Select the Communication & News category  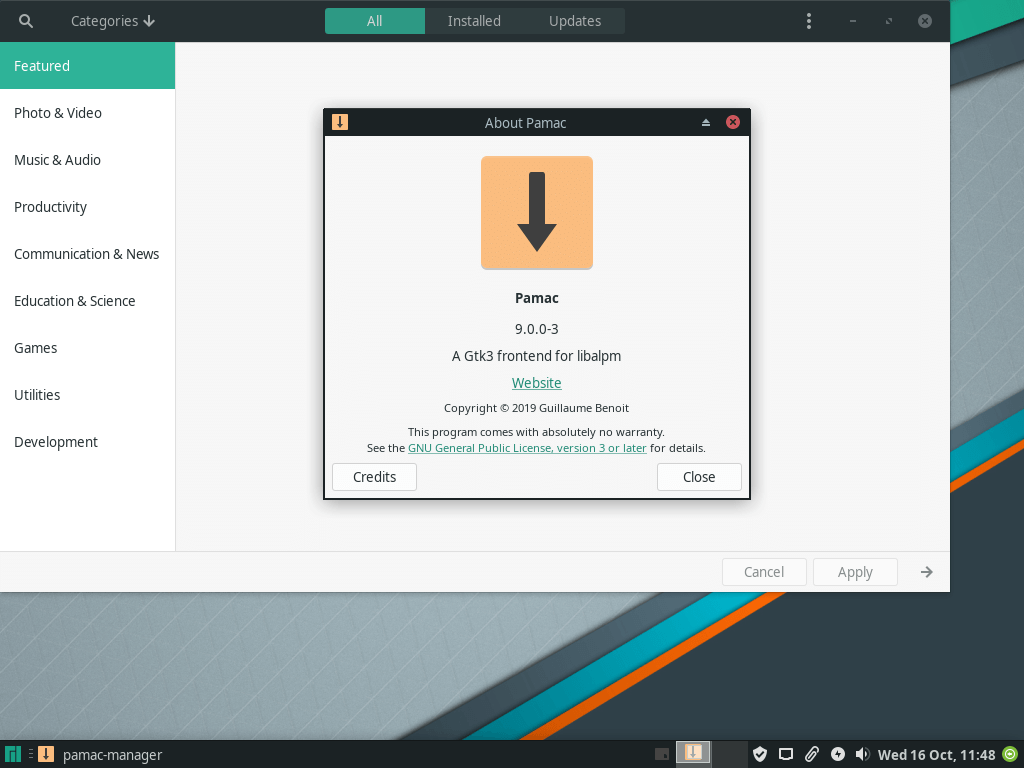point(88,254)
